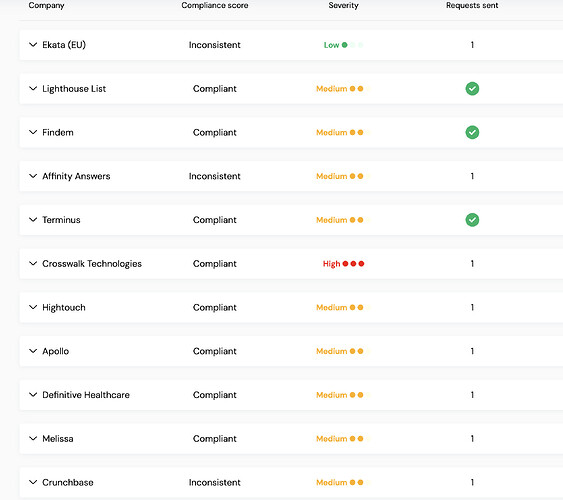Image resolution: width=563 pixels, height=500 pixels.
Task: Sort by Compliance score column header
Action: [215, 5]
